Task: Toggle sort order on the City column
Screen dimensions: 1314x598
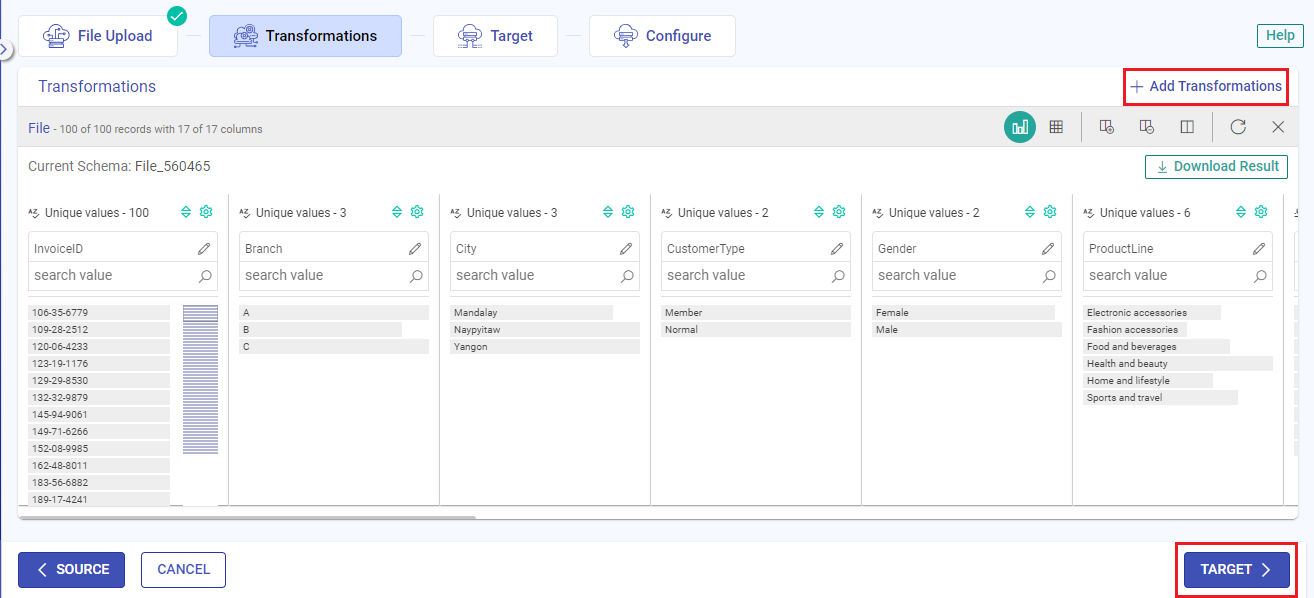Action: tap(607, 212)
